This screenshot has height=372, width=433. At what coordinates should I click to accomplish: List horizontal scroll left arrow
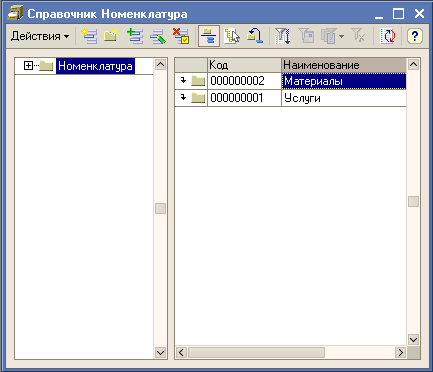(x=181, y=352)
